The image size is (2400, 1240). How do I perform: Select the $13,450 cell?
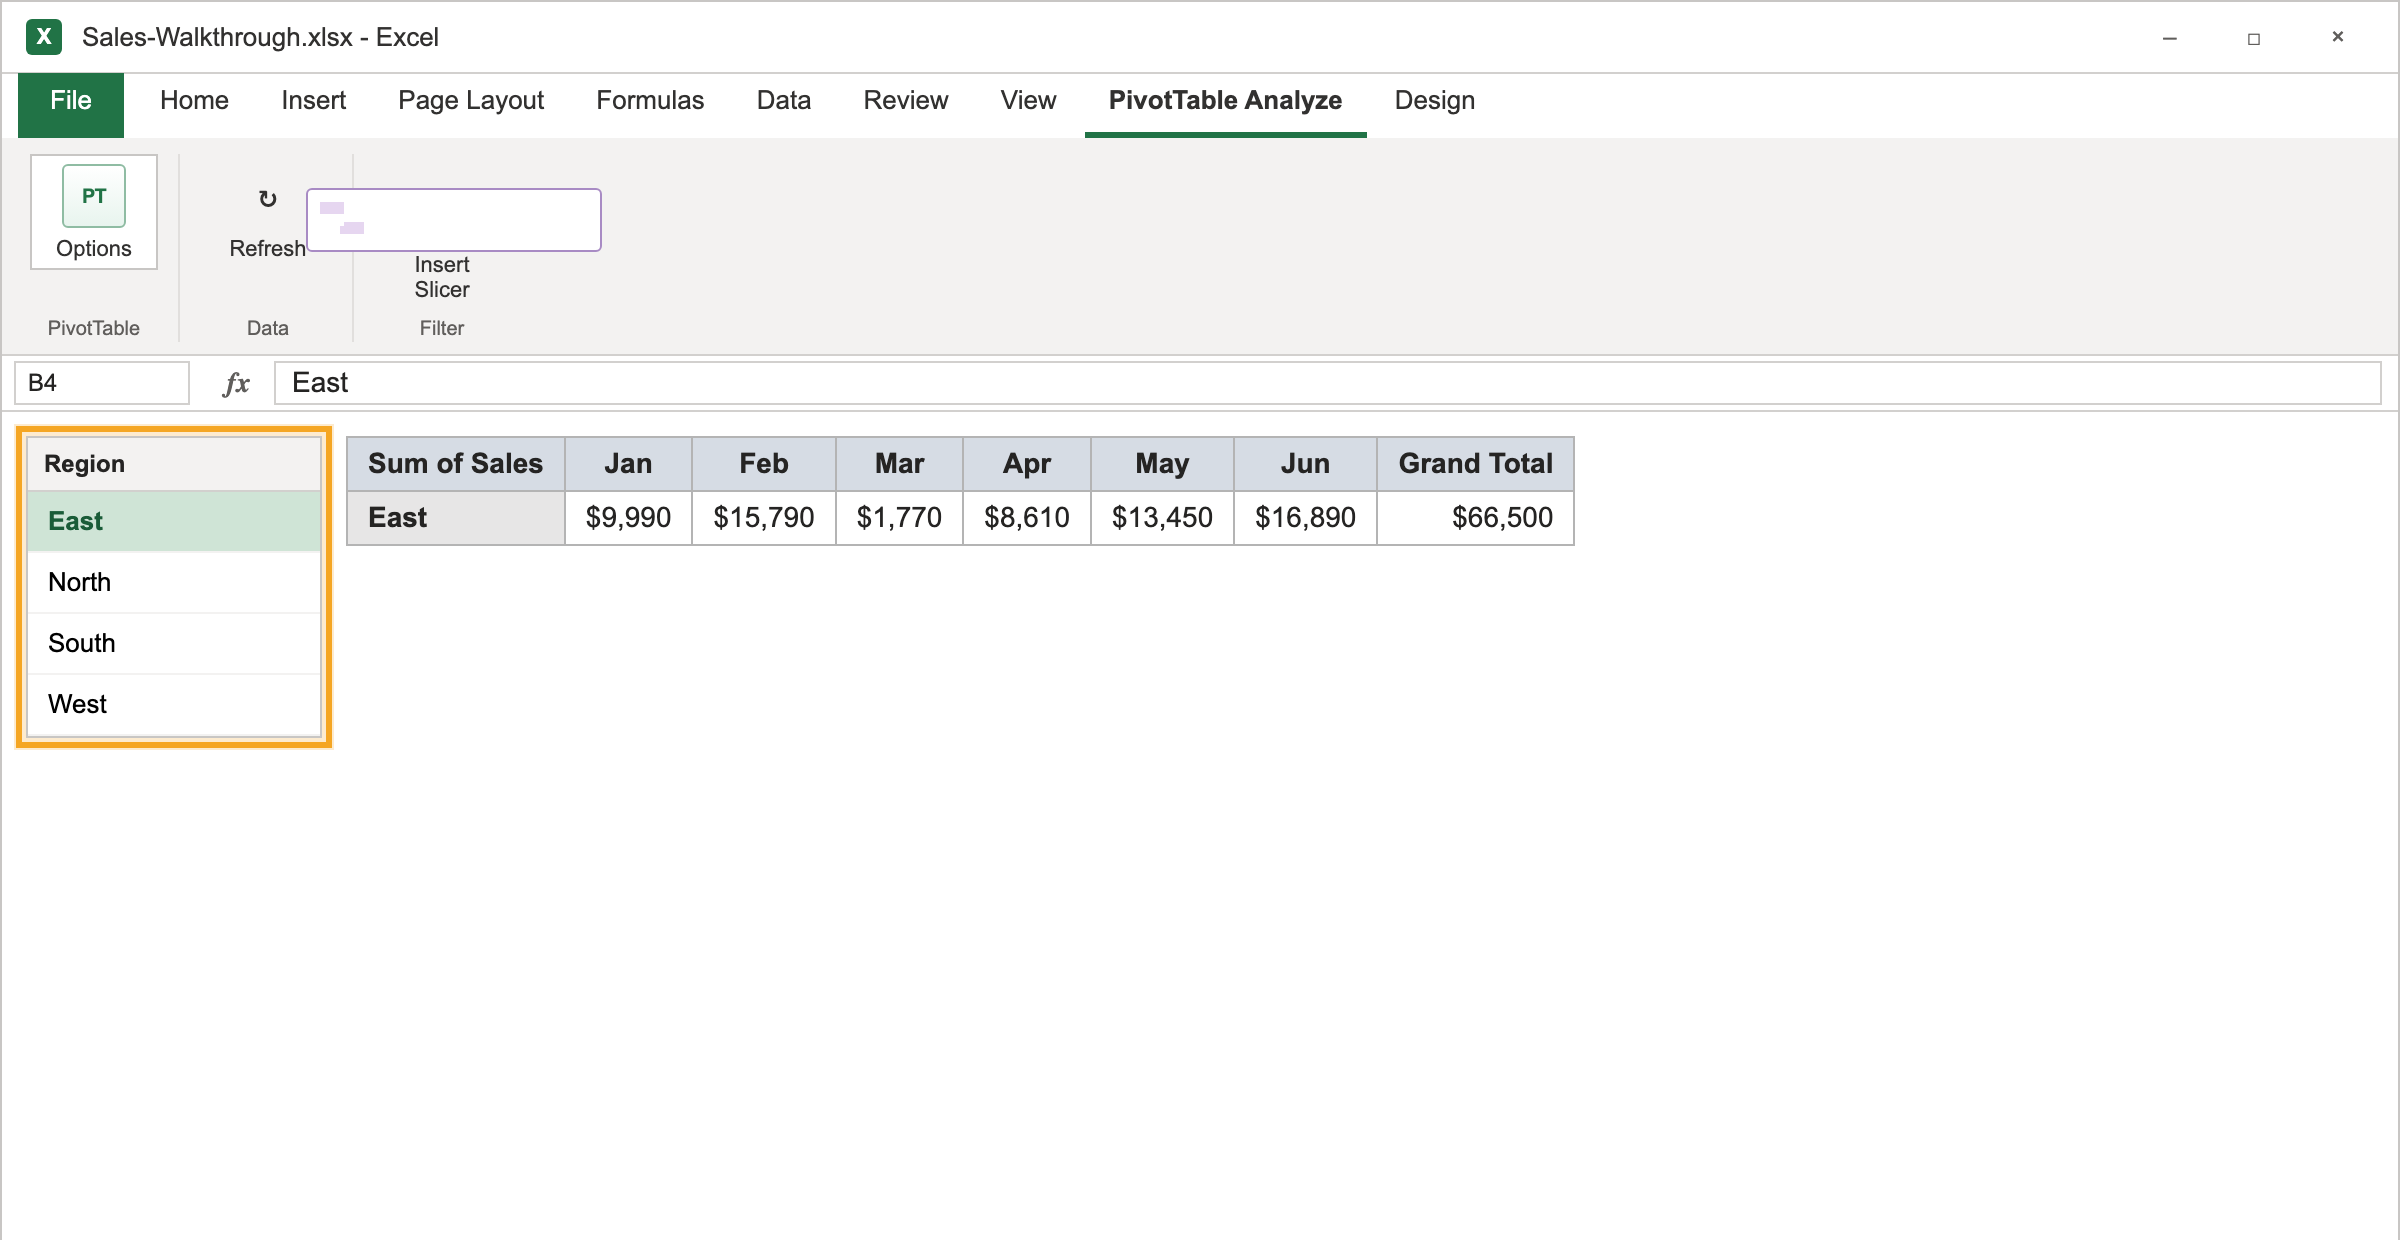tap(1163, 518)
